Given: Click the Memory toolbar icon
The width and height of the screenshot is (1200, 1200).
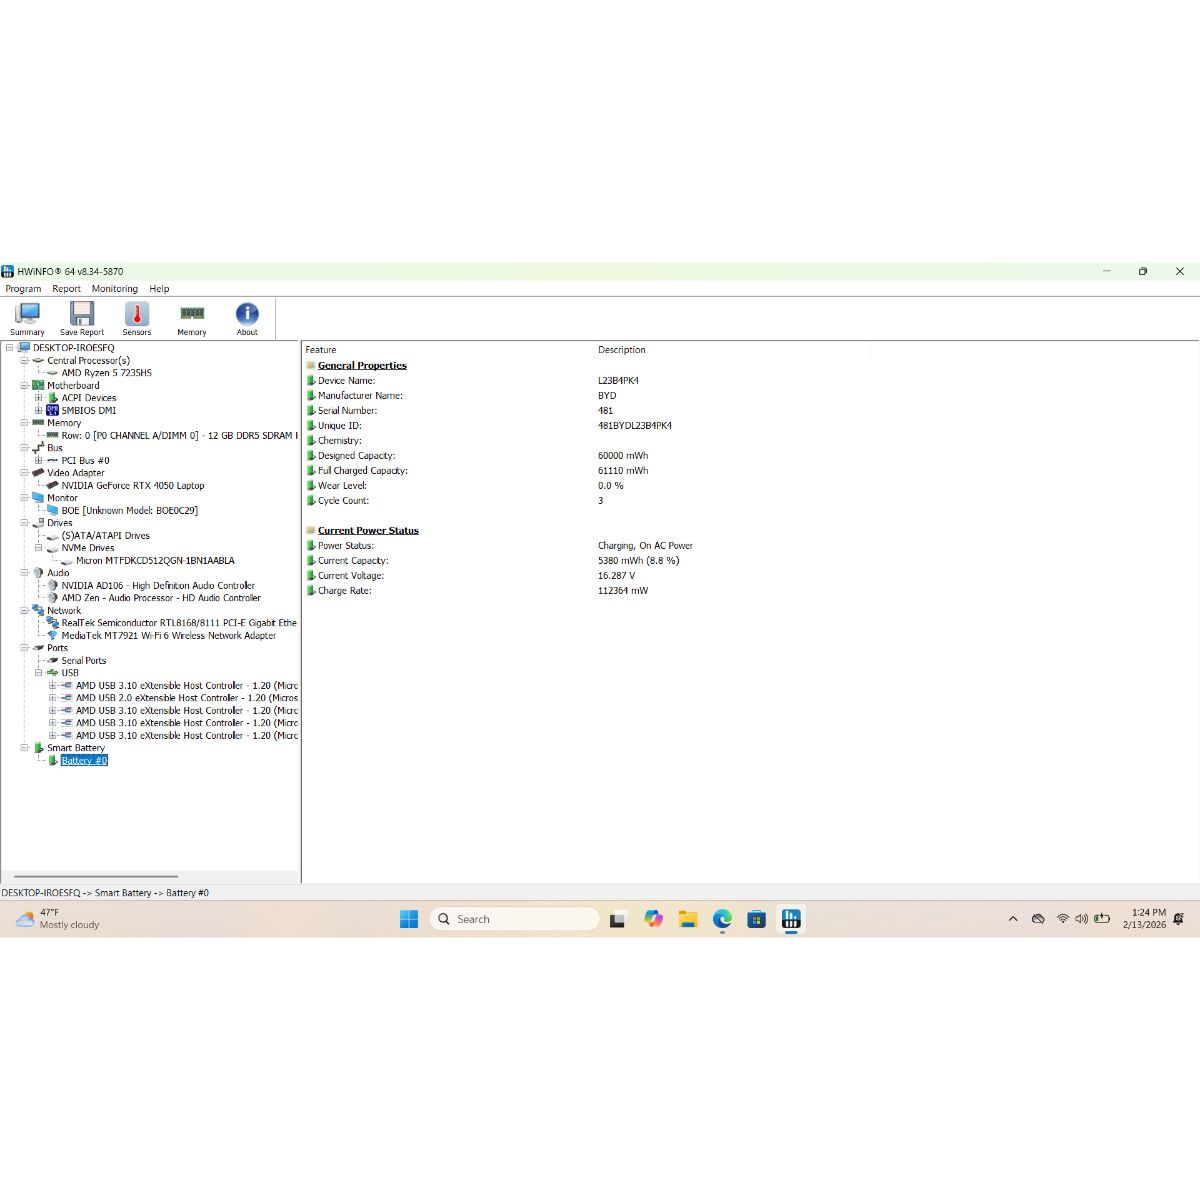Looking at the screenshot, I should (x=192, y=318).
